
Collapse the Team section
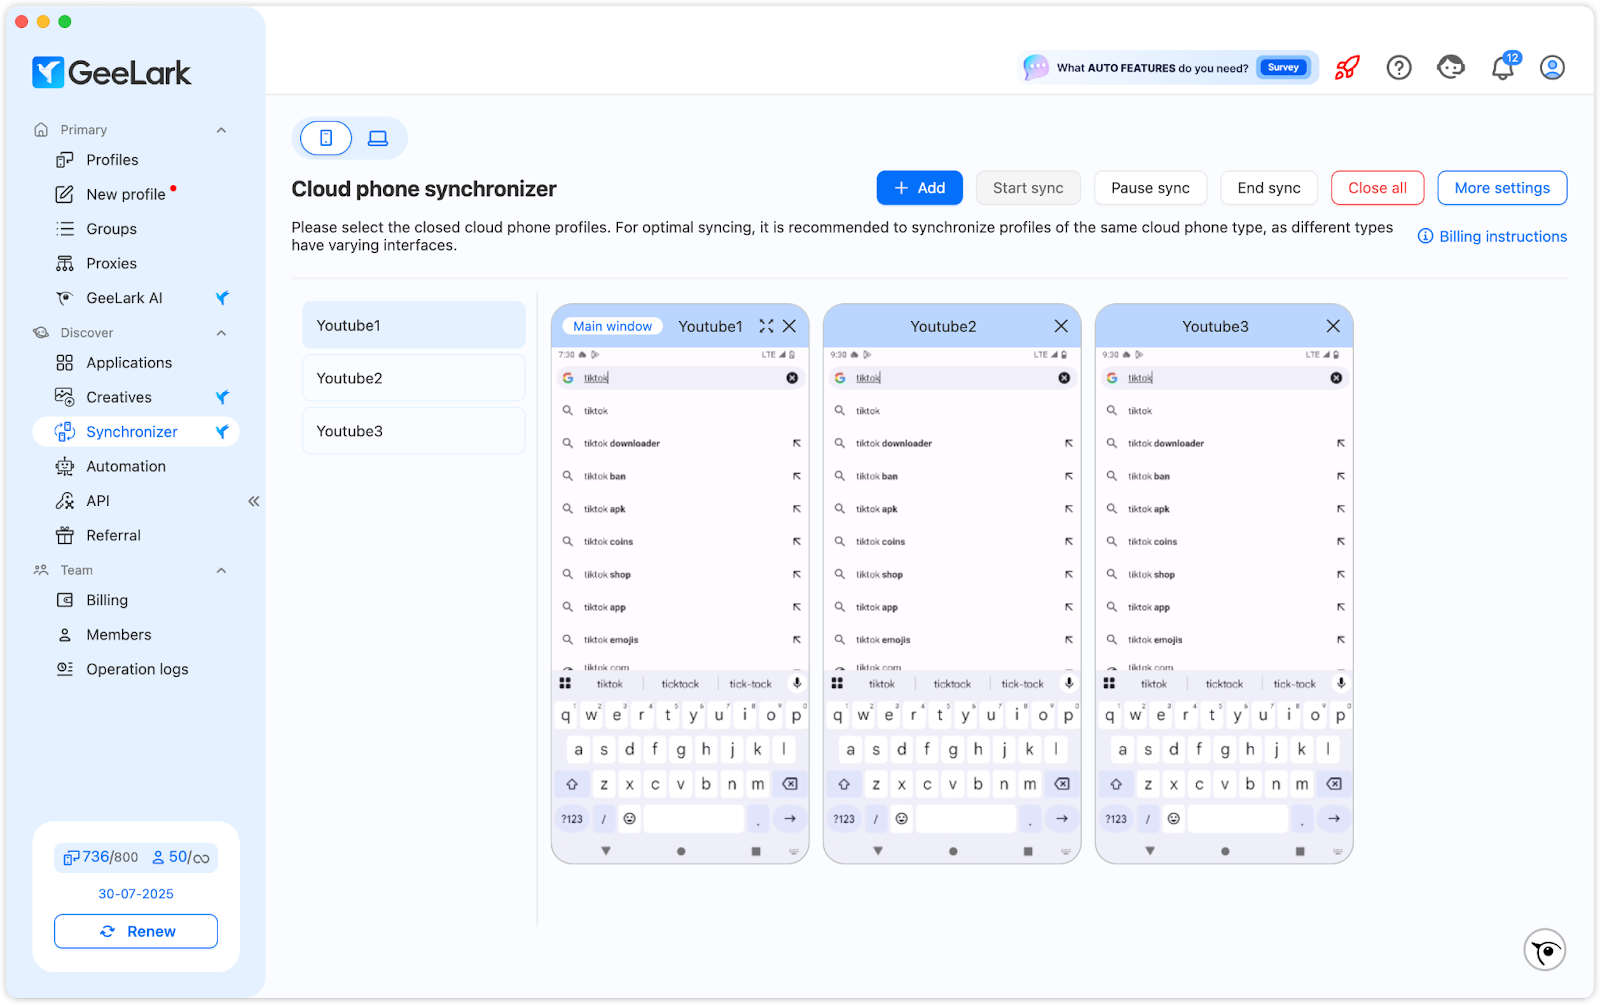221,570
